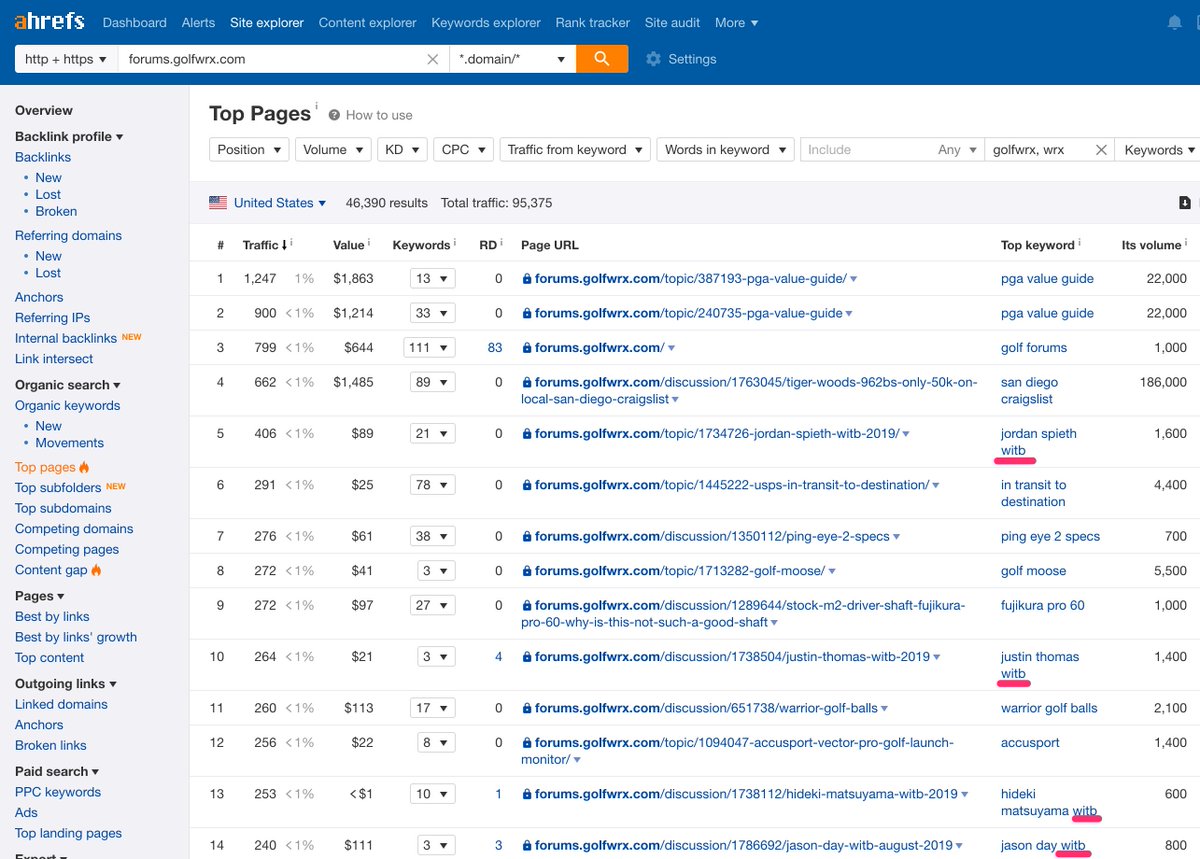Open Broken under Backlinks in the sidebar
The image size is (1200, 859).
point(56,211)
